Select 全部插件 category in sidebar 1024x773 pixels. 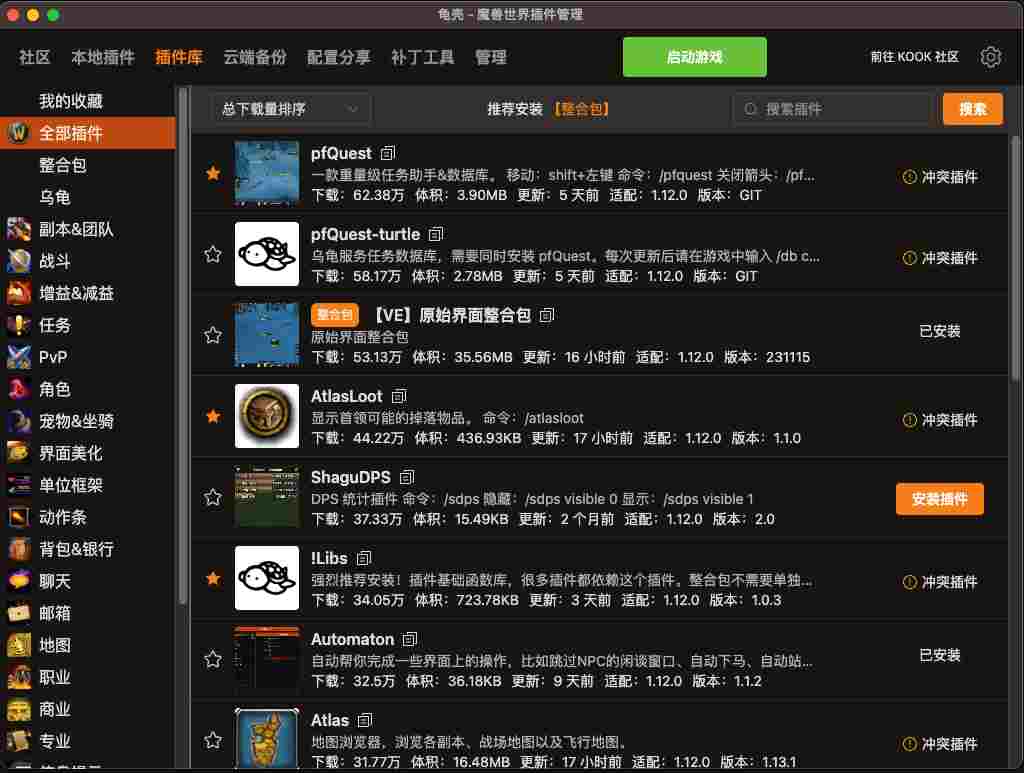(88, 133)
